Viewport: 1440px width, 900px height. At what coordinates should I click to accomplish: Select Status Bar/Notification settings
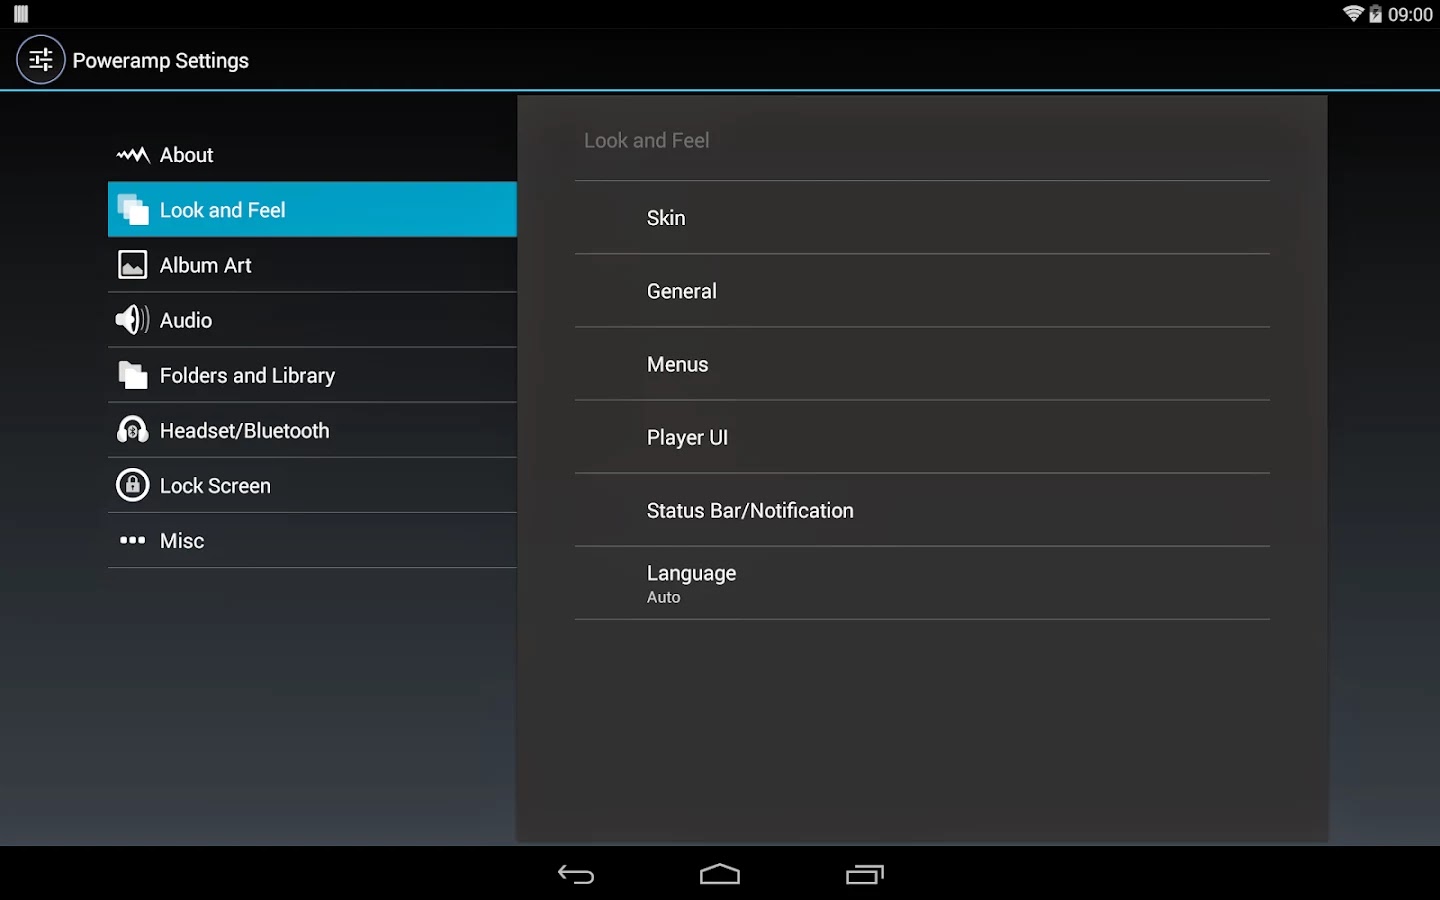922,510
